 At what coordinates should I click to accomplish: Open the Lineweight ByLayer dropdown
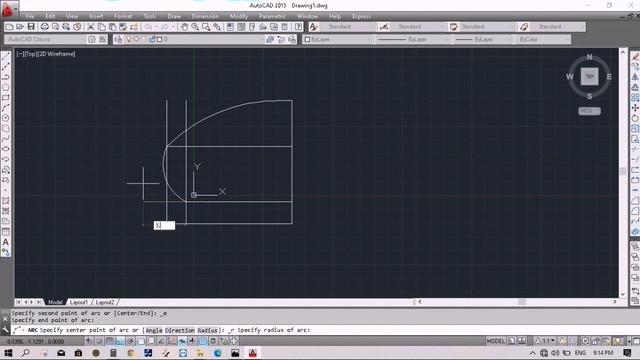483,39
